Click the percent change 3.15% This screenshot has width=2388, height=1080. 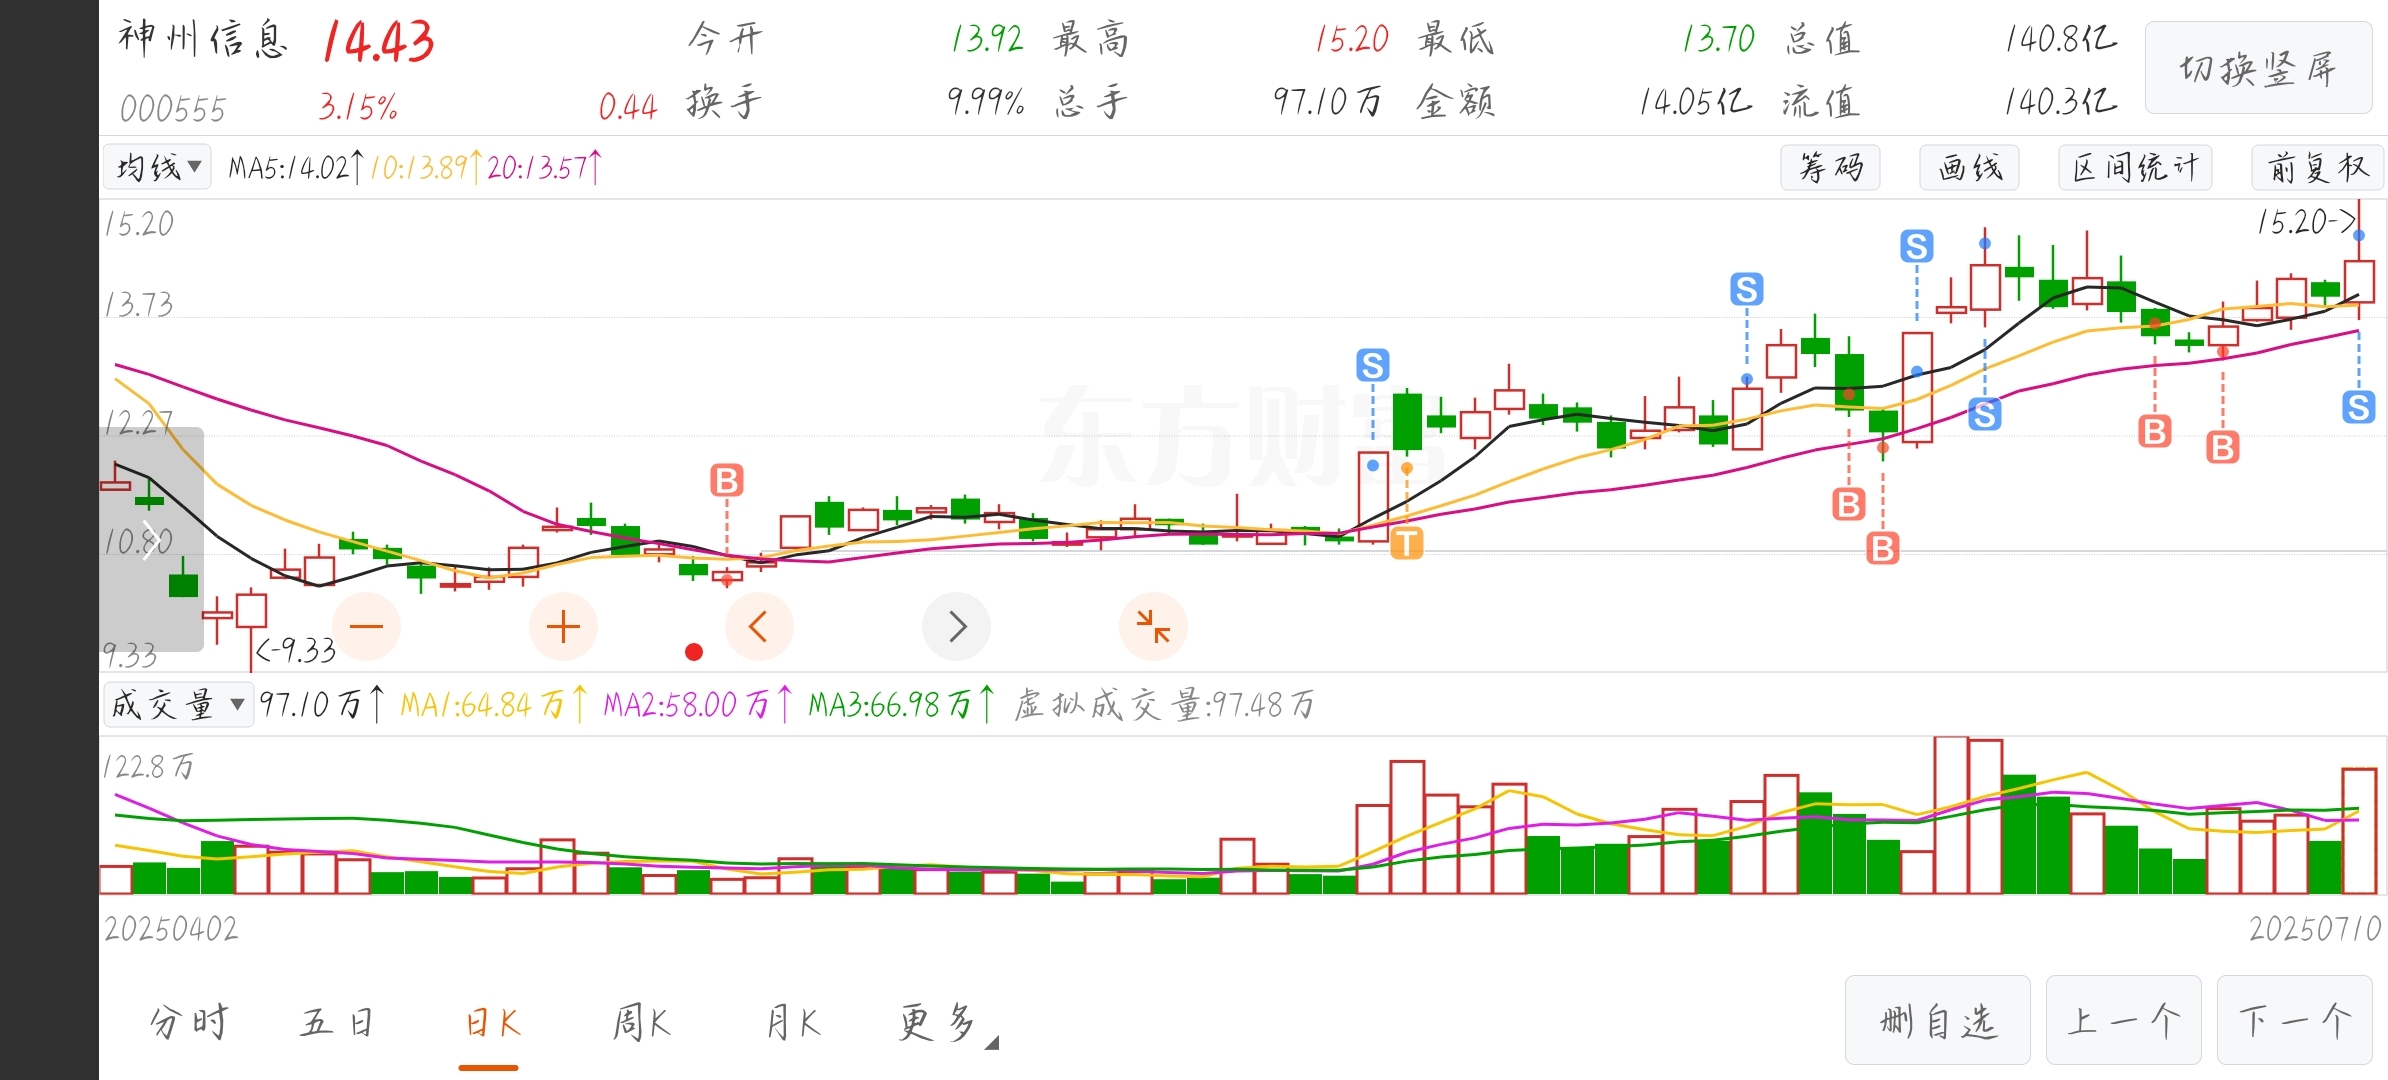358,106
